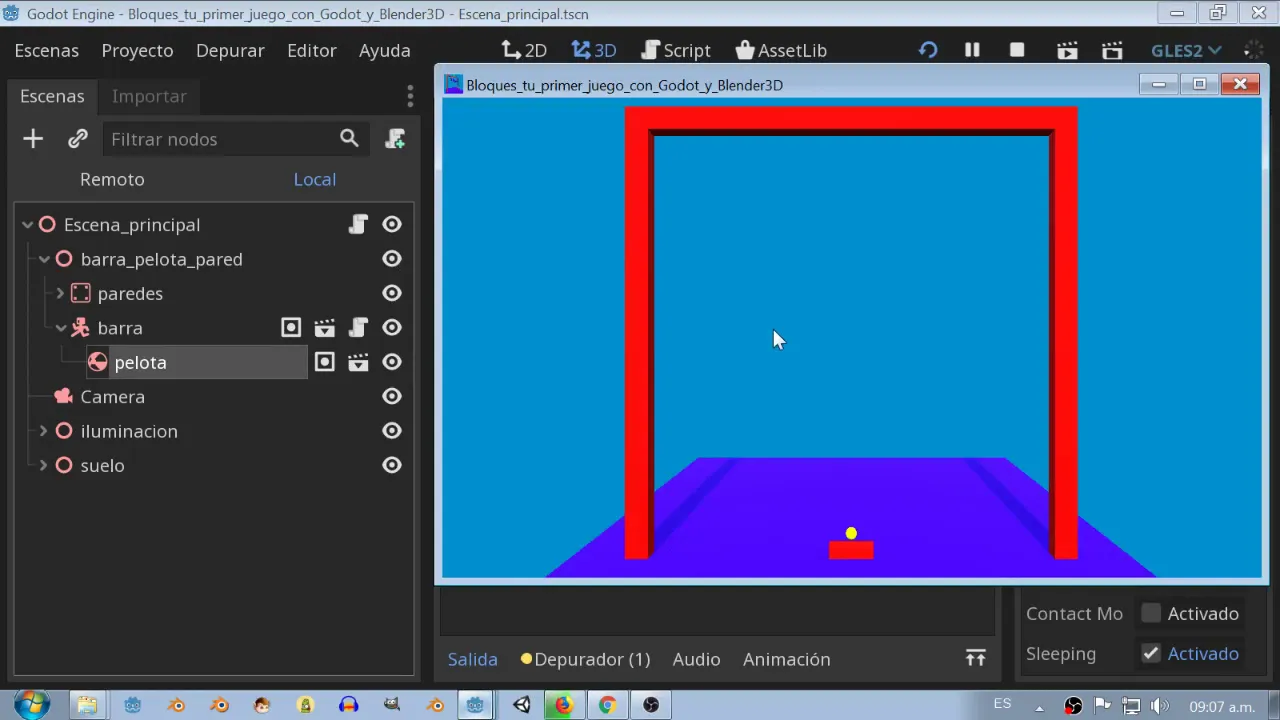Play a custom scene with the clapperboard icon
The width and height of the screenshot is (1280, 720).
(1112, 50)
